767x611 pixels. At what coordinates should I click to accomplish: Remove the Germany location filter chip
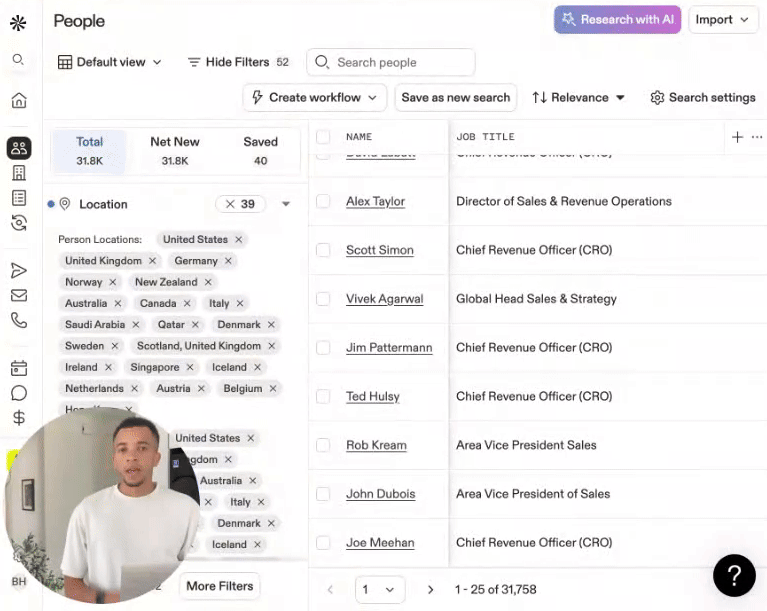[x=228, y=261]
